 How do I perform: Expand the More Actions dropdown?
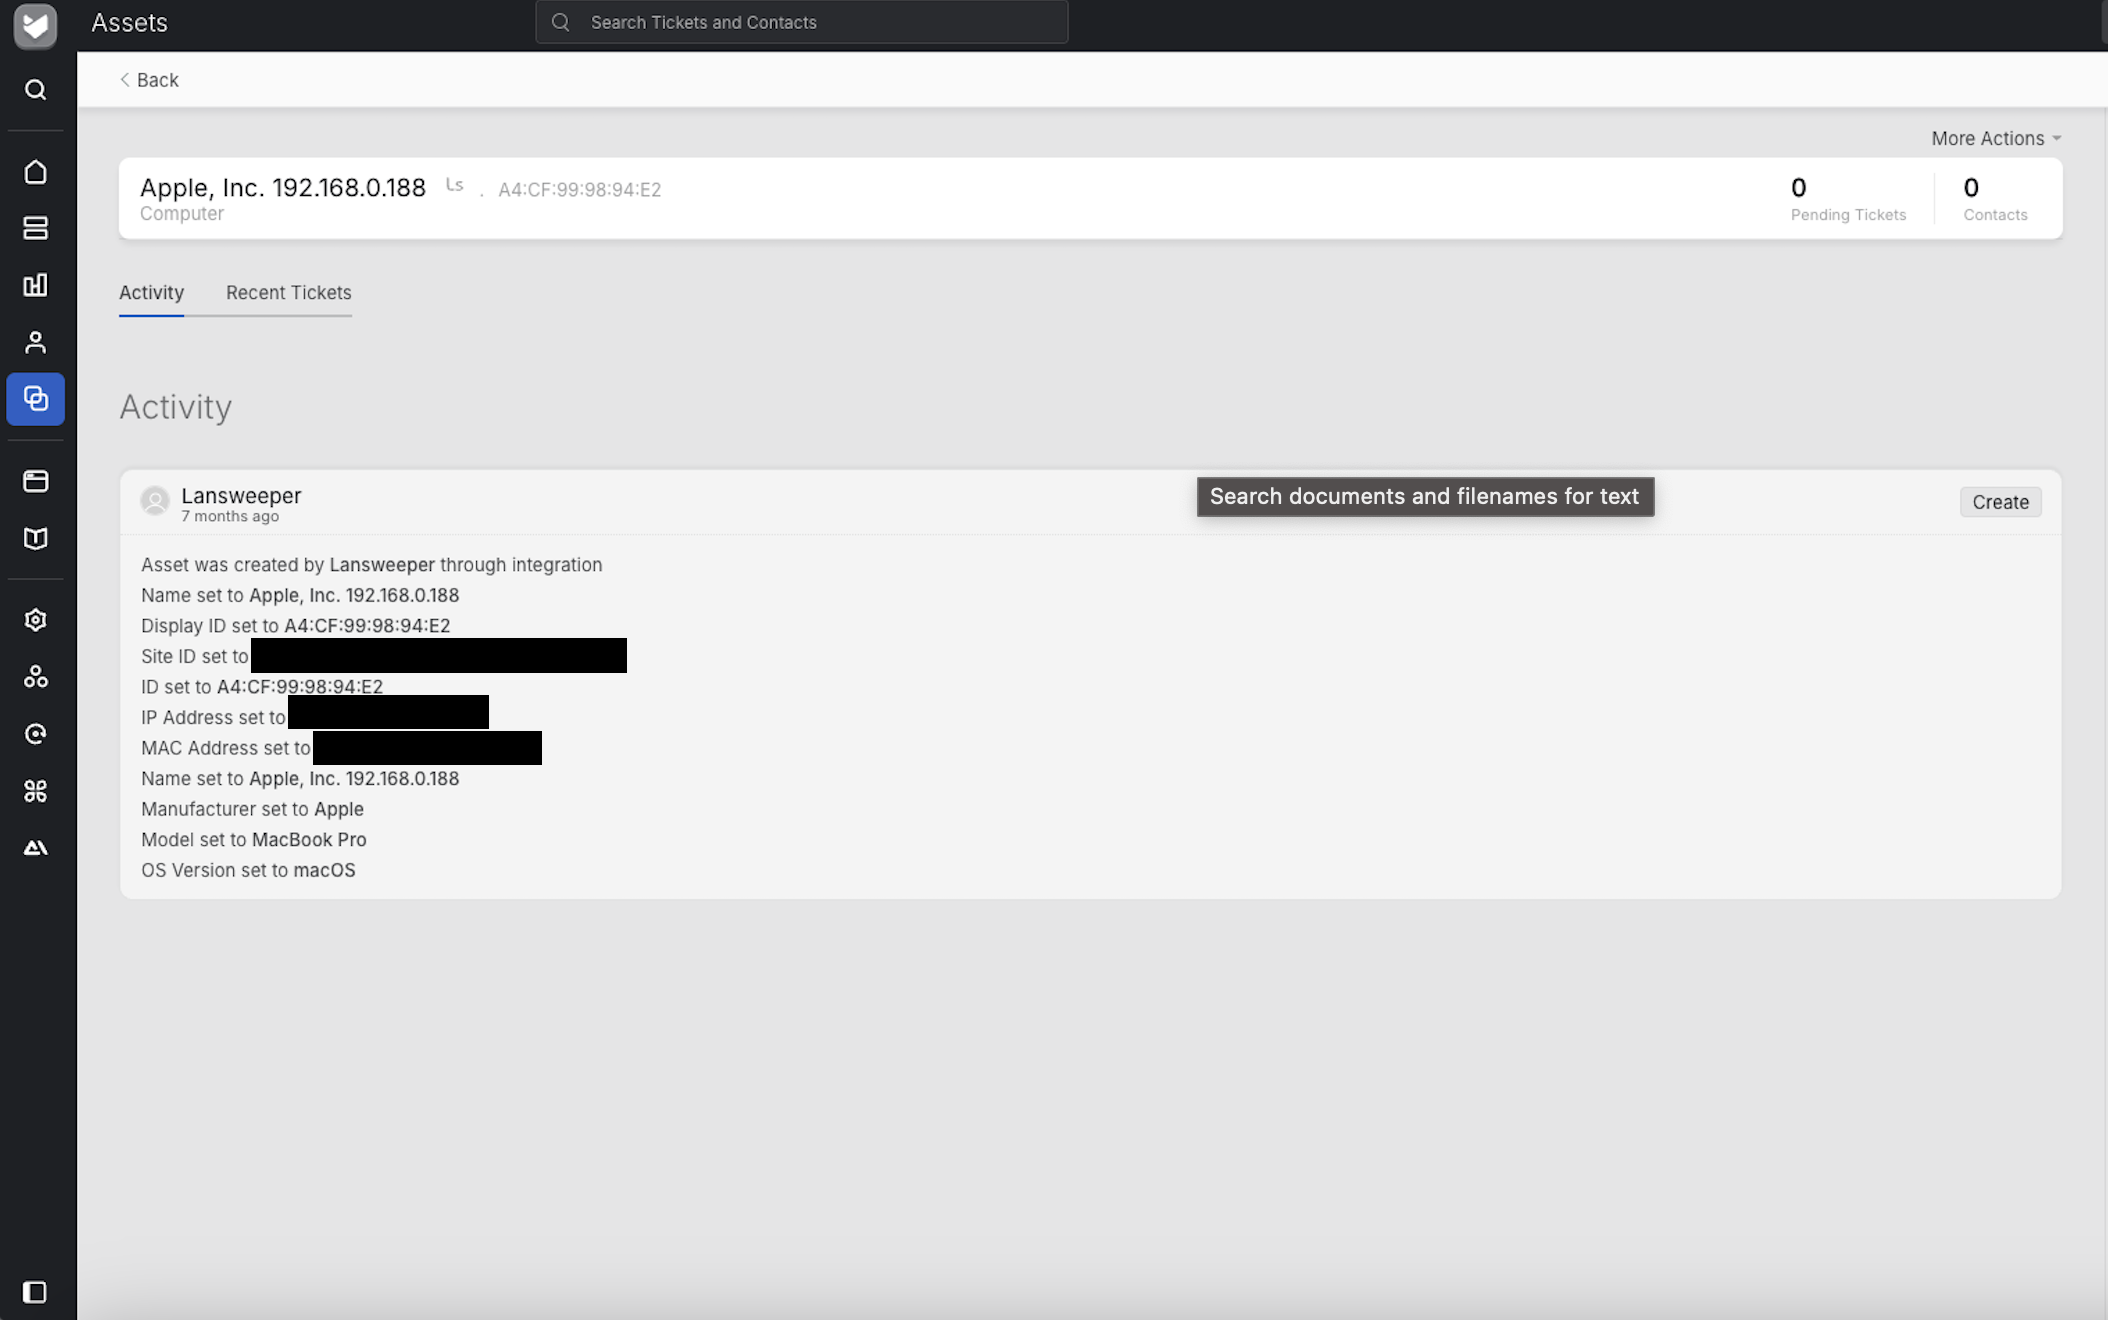click(x=1996, y=138)
